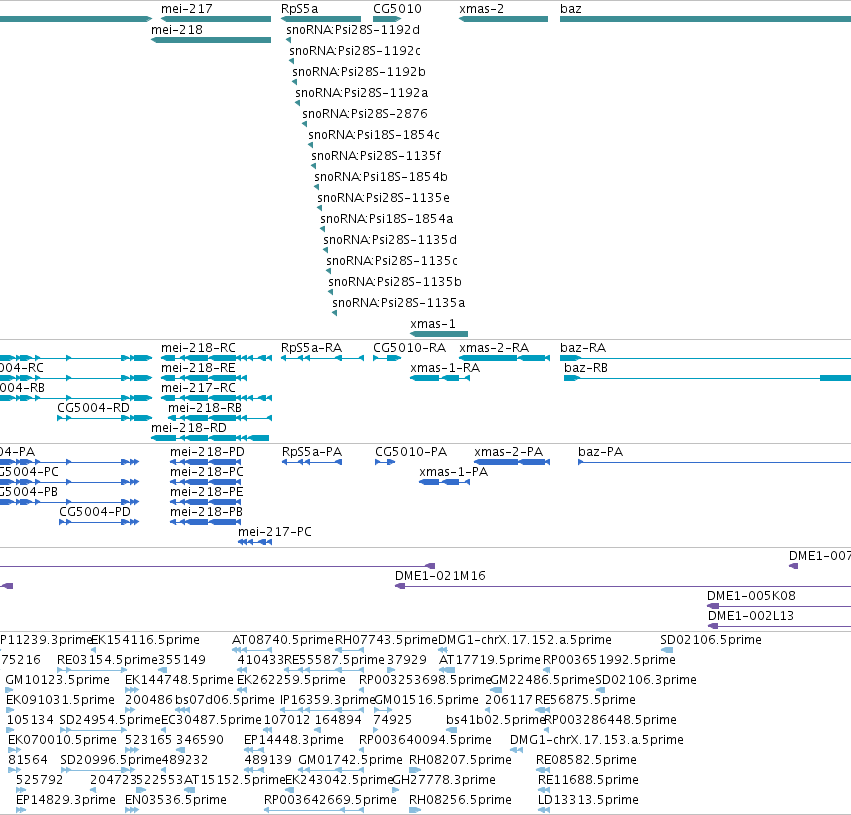Click the mei-218-PC protein label
The image size is (851, 815).
point(207,472)
